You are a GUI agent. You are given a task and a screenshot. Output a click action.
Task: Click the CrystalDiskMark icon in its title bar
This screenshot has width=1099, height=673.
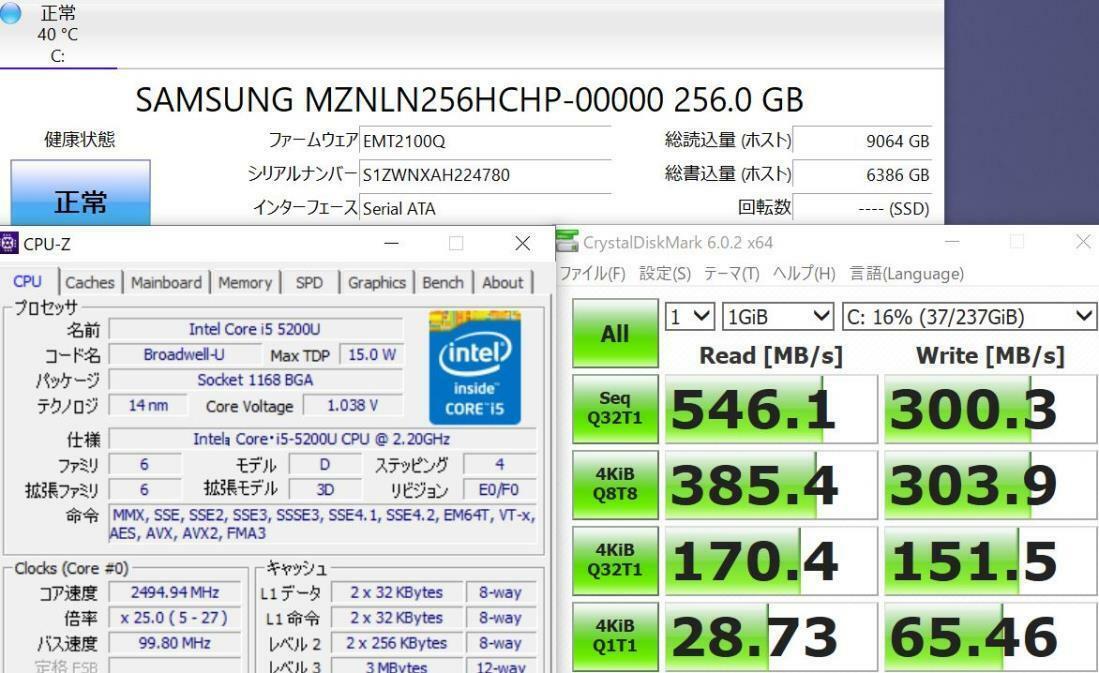point(568,242)
